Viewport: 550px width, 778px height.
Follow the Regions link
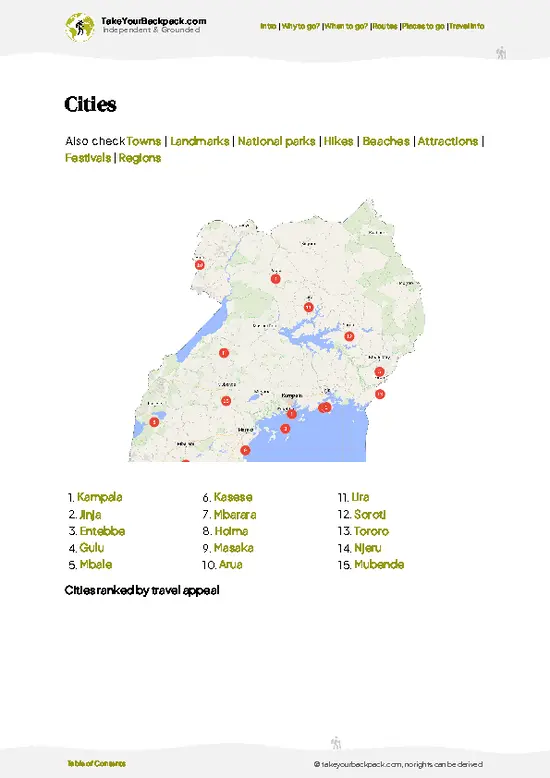(x=140, y=158)
